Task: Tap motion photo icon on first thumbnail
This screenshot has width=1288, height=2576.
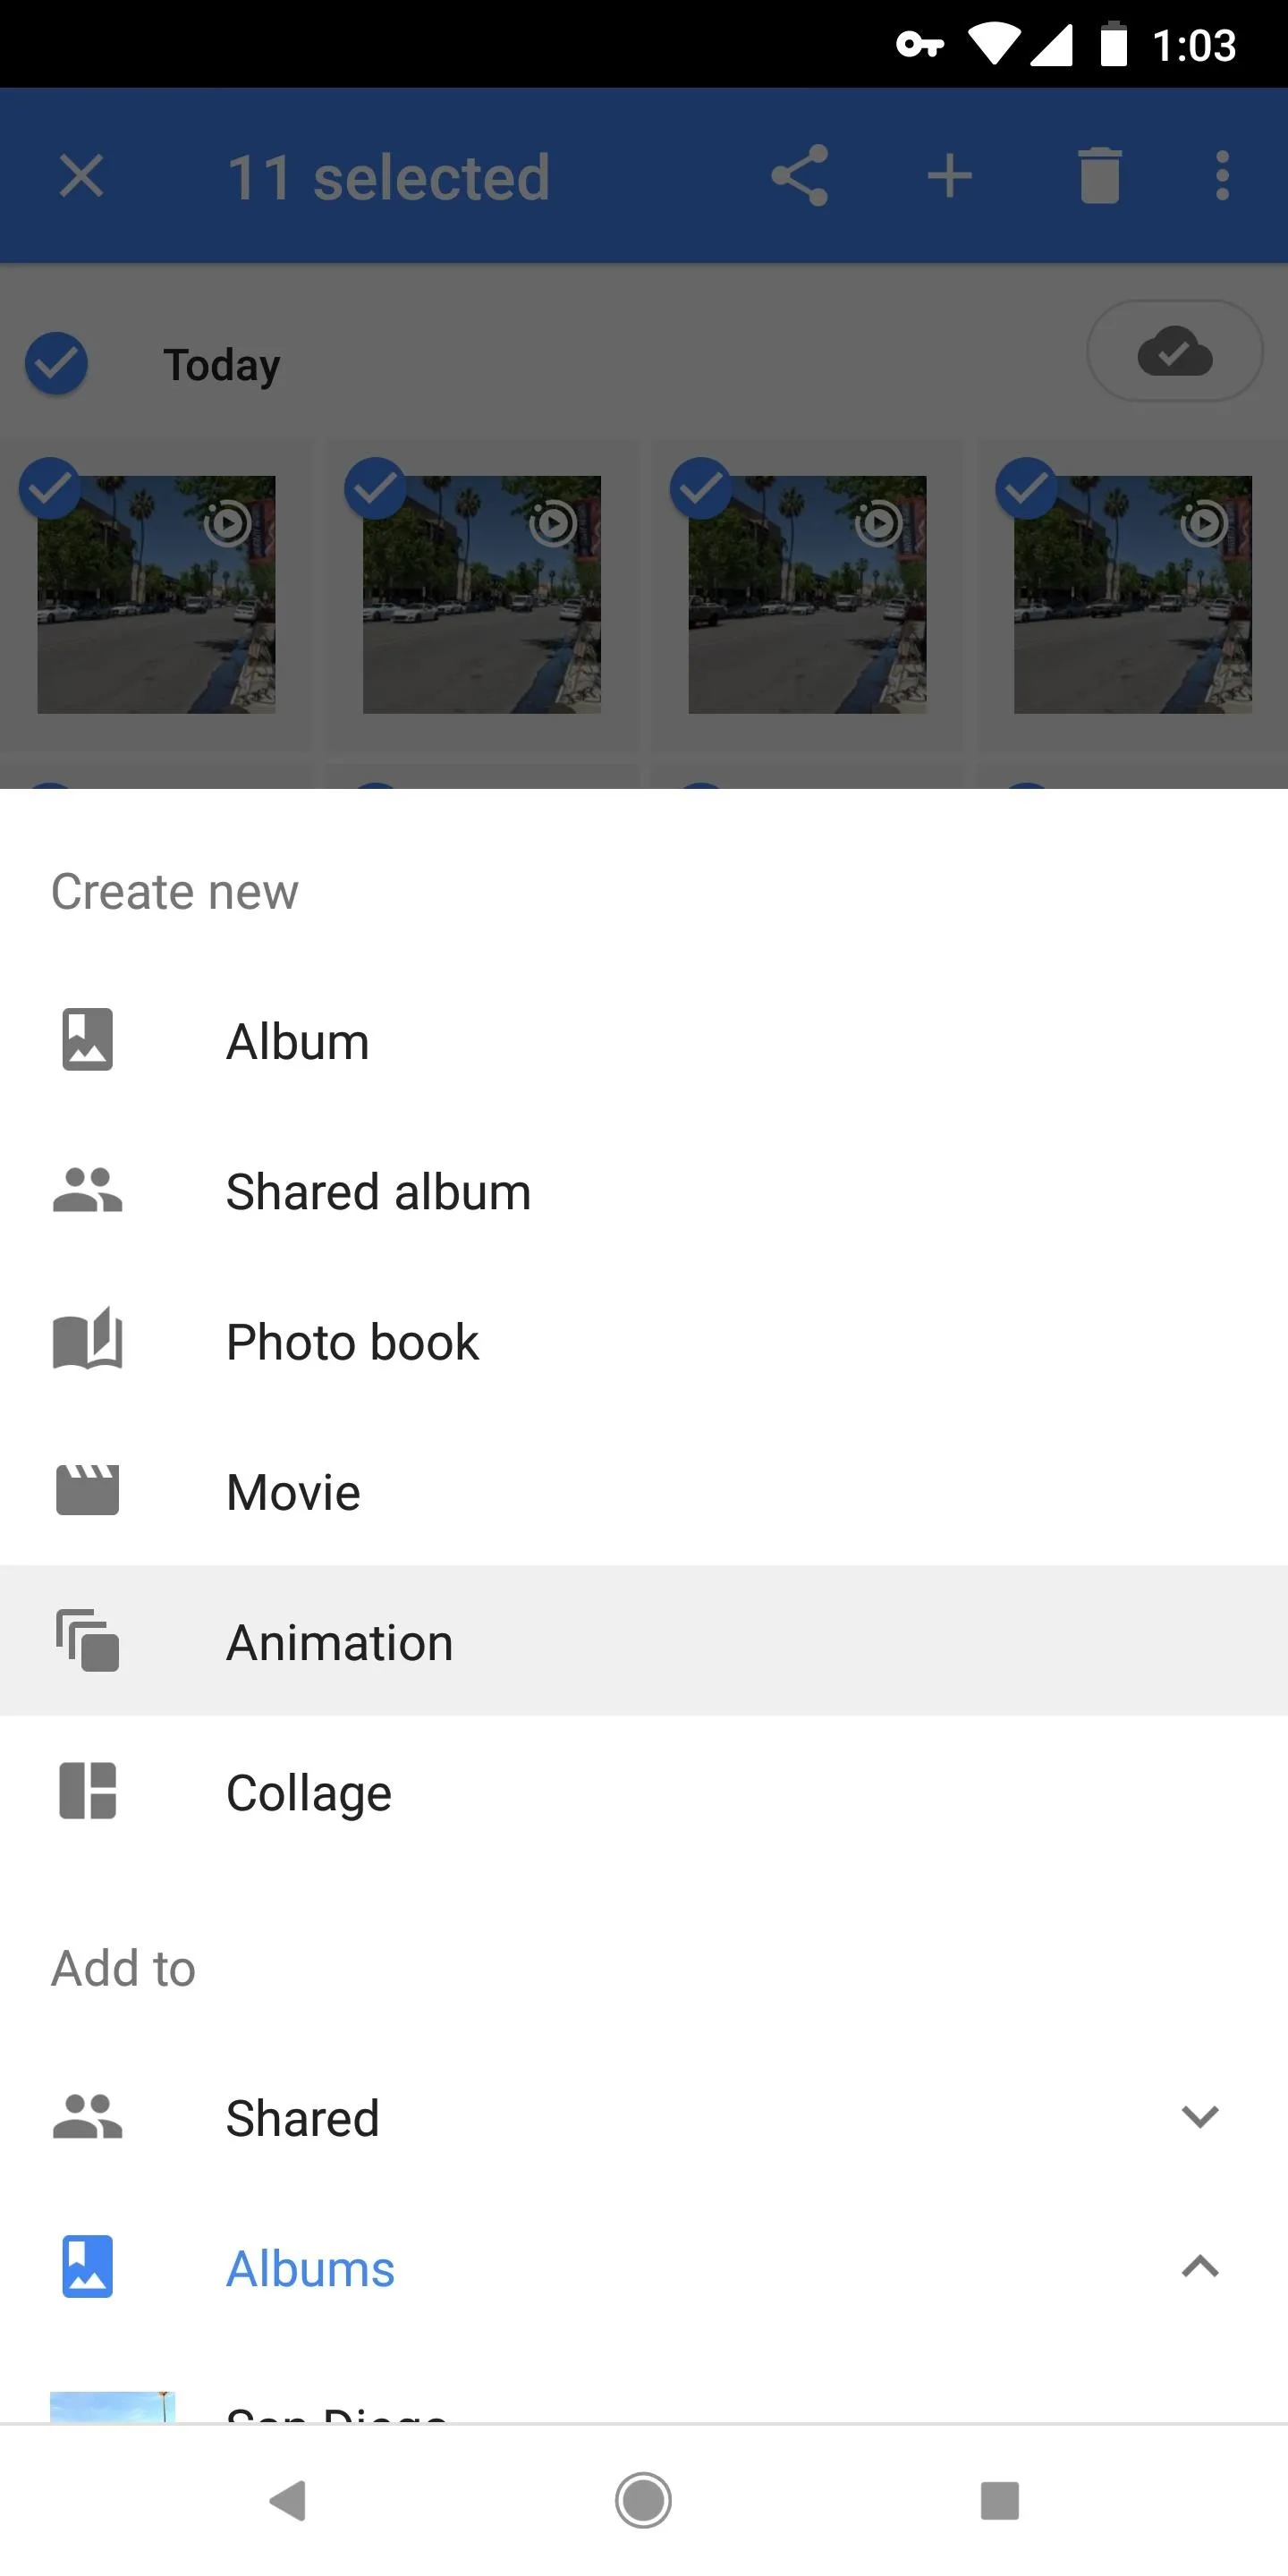Action: click(227, 523)
